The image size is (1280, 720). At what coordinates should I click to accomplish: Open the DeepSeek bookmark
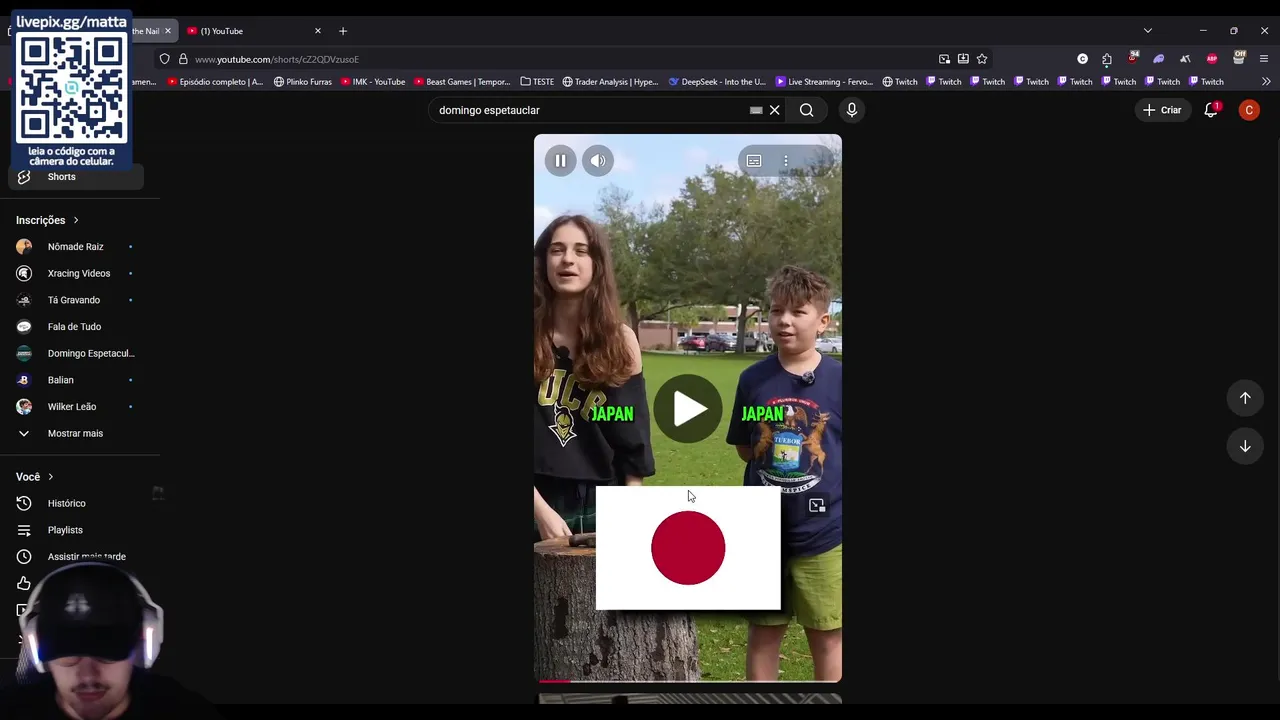(x=717, y=82)
